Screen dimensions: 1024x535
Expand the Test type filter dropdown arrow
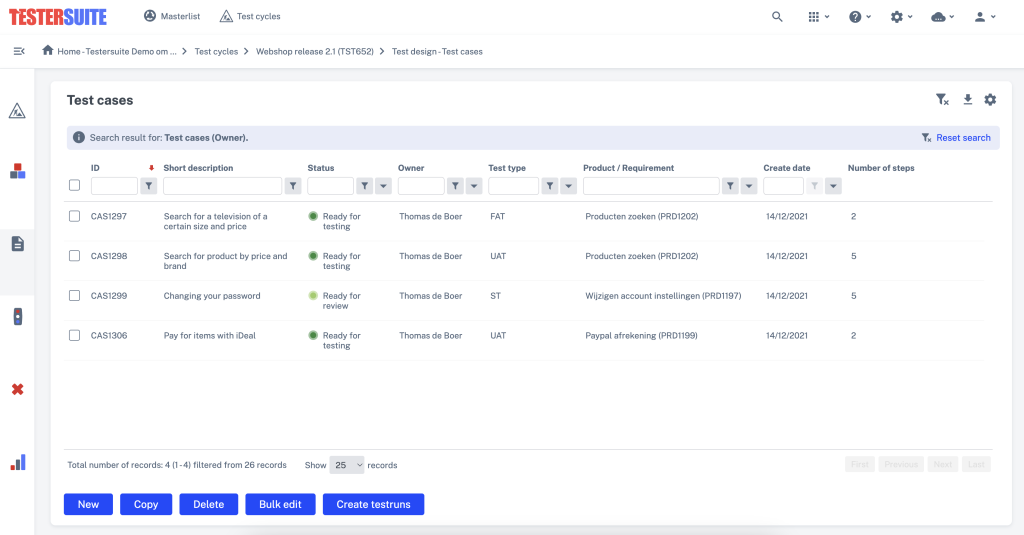click(x=569, y=186)
